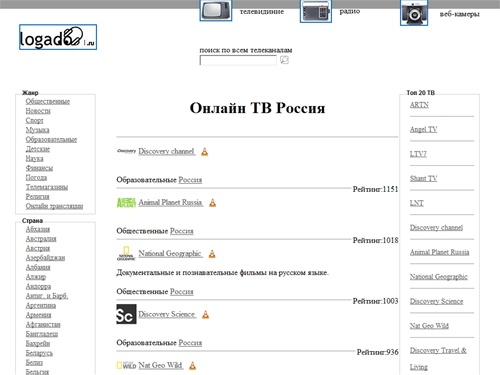Choose Австралия in country list
Screen dimensions: 500x375
pyautogui.click(x=41, y=239)
